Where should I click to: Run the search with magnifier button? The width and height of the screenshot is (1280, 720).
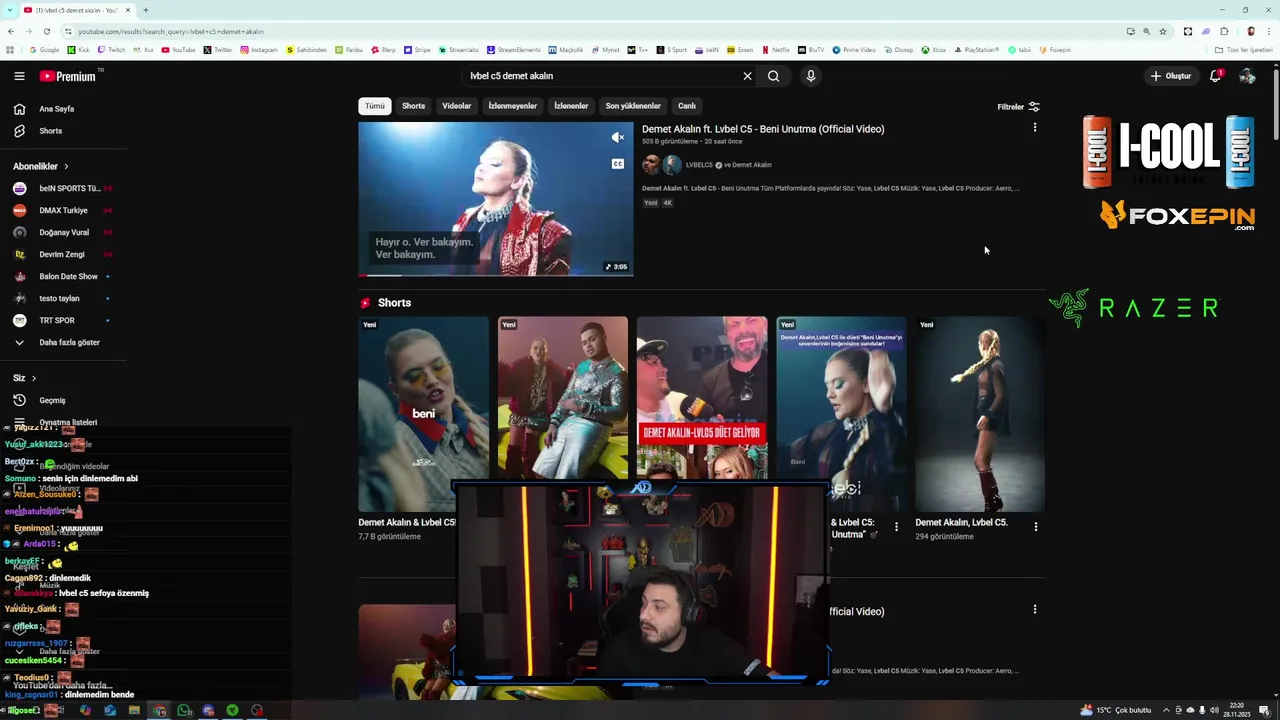pyautogui.click(x=773, y=76)
